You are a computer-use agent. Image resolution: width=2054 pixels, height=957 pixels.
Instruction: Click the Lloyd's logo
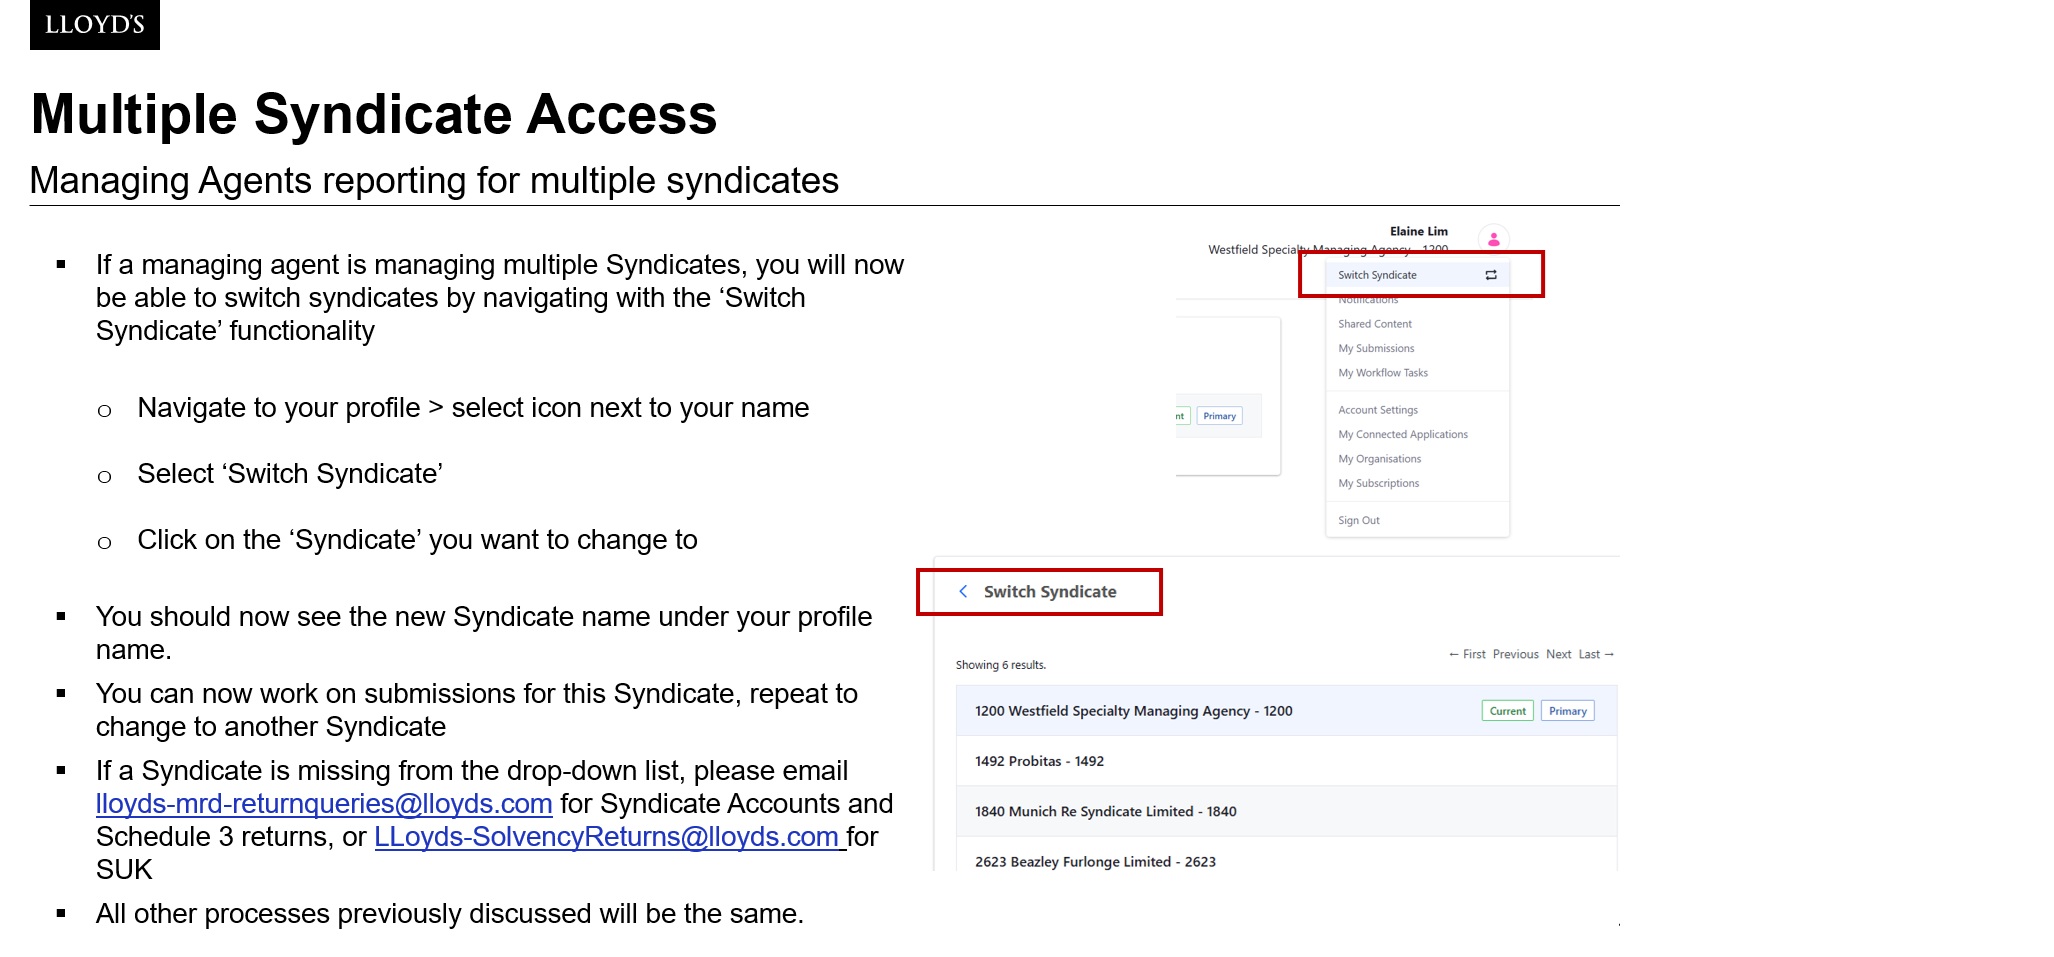coord(95,24)
